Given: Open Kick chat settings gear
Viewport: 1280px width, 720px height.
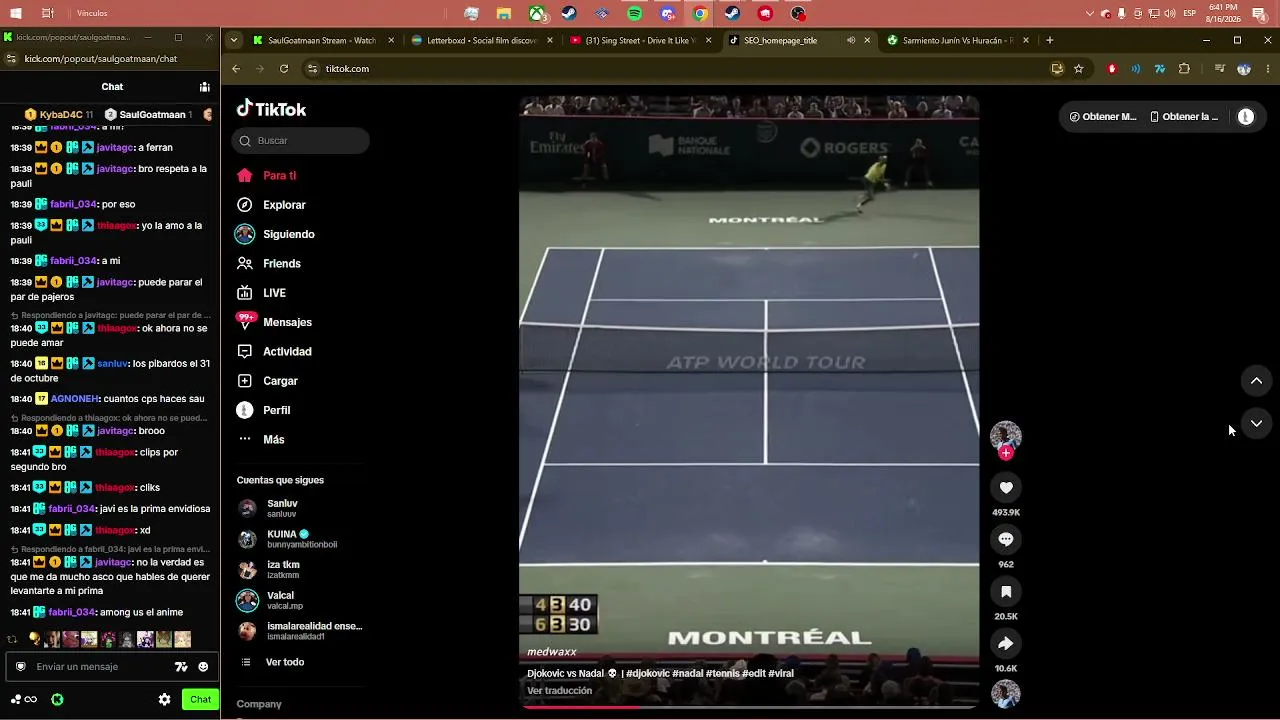Looking at the screenshot, I should click(164, 700).
